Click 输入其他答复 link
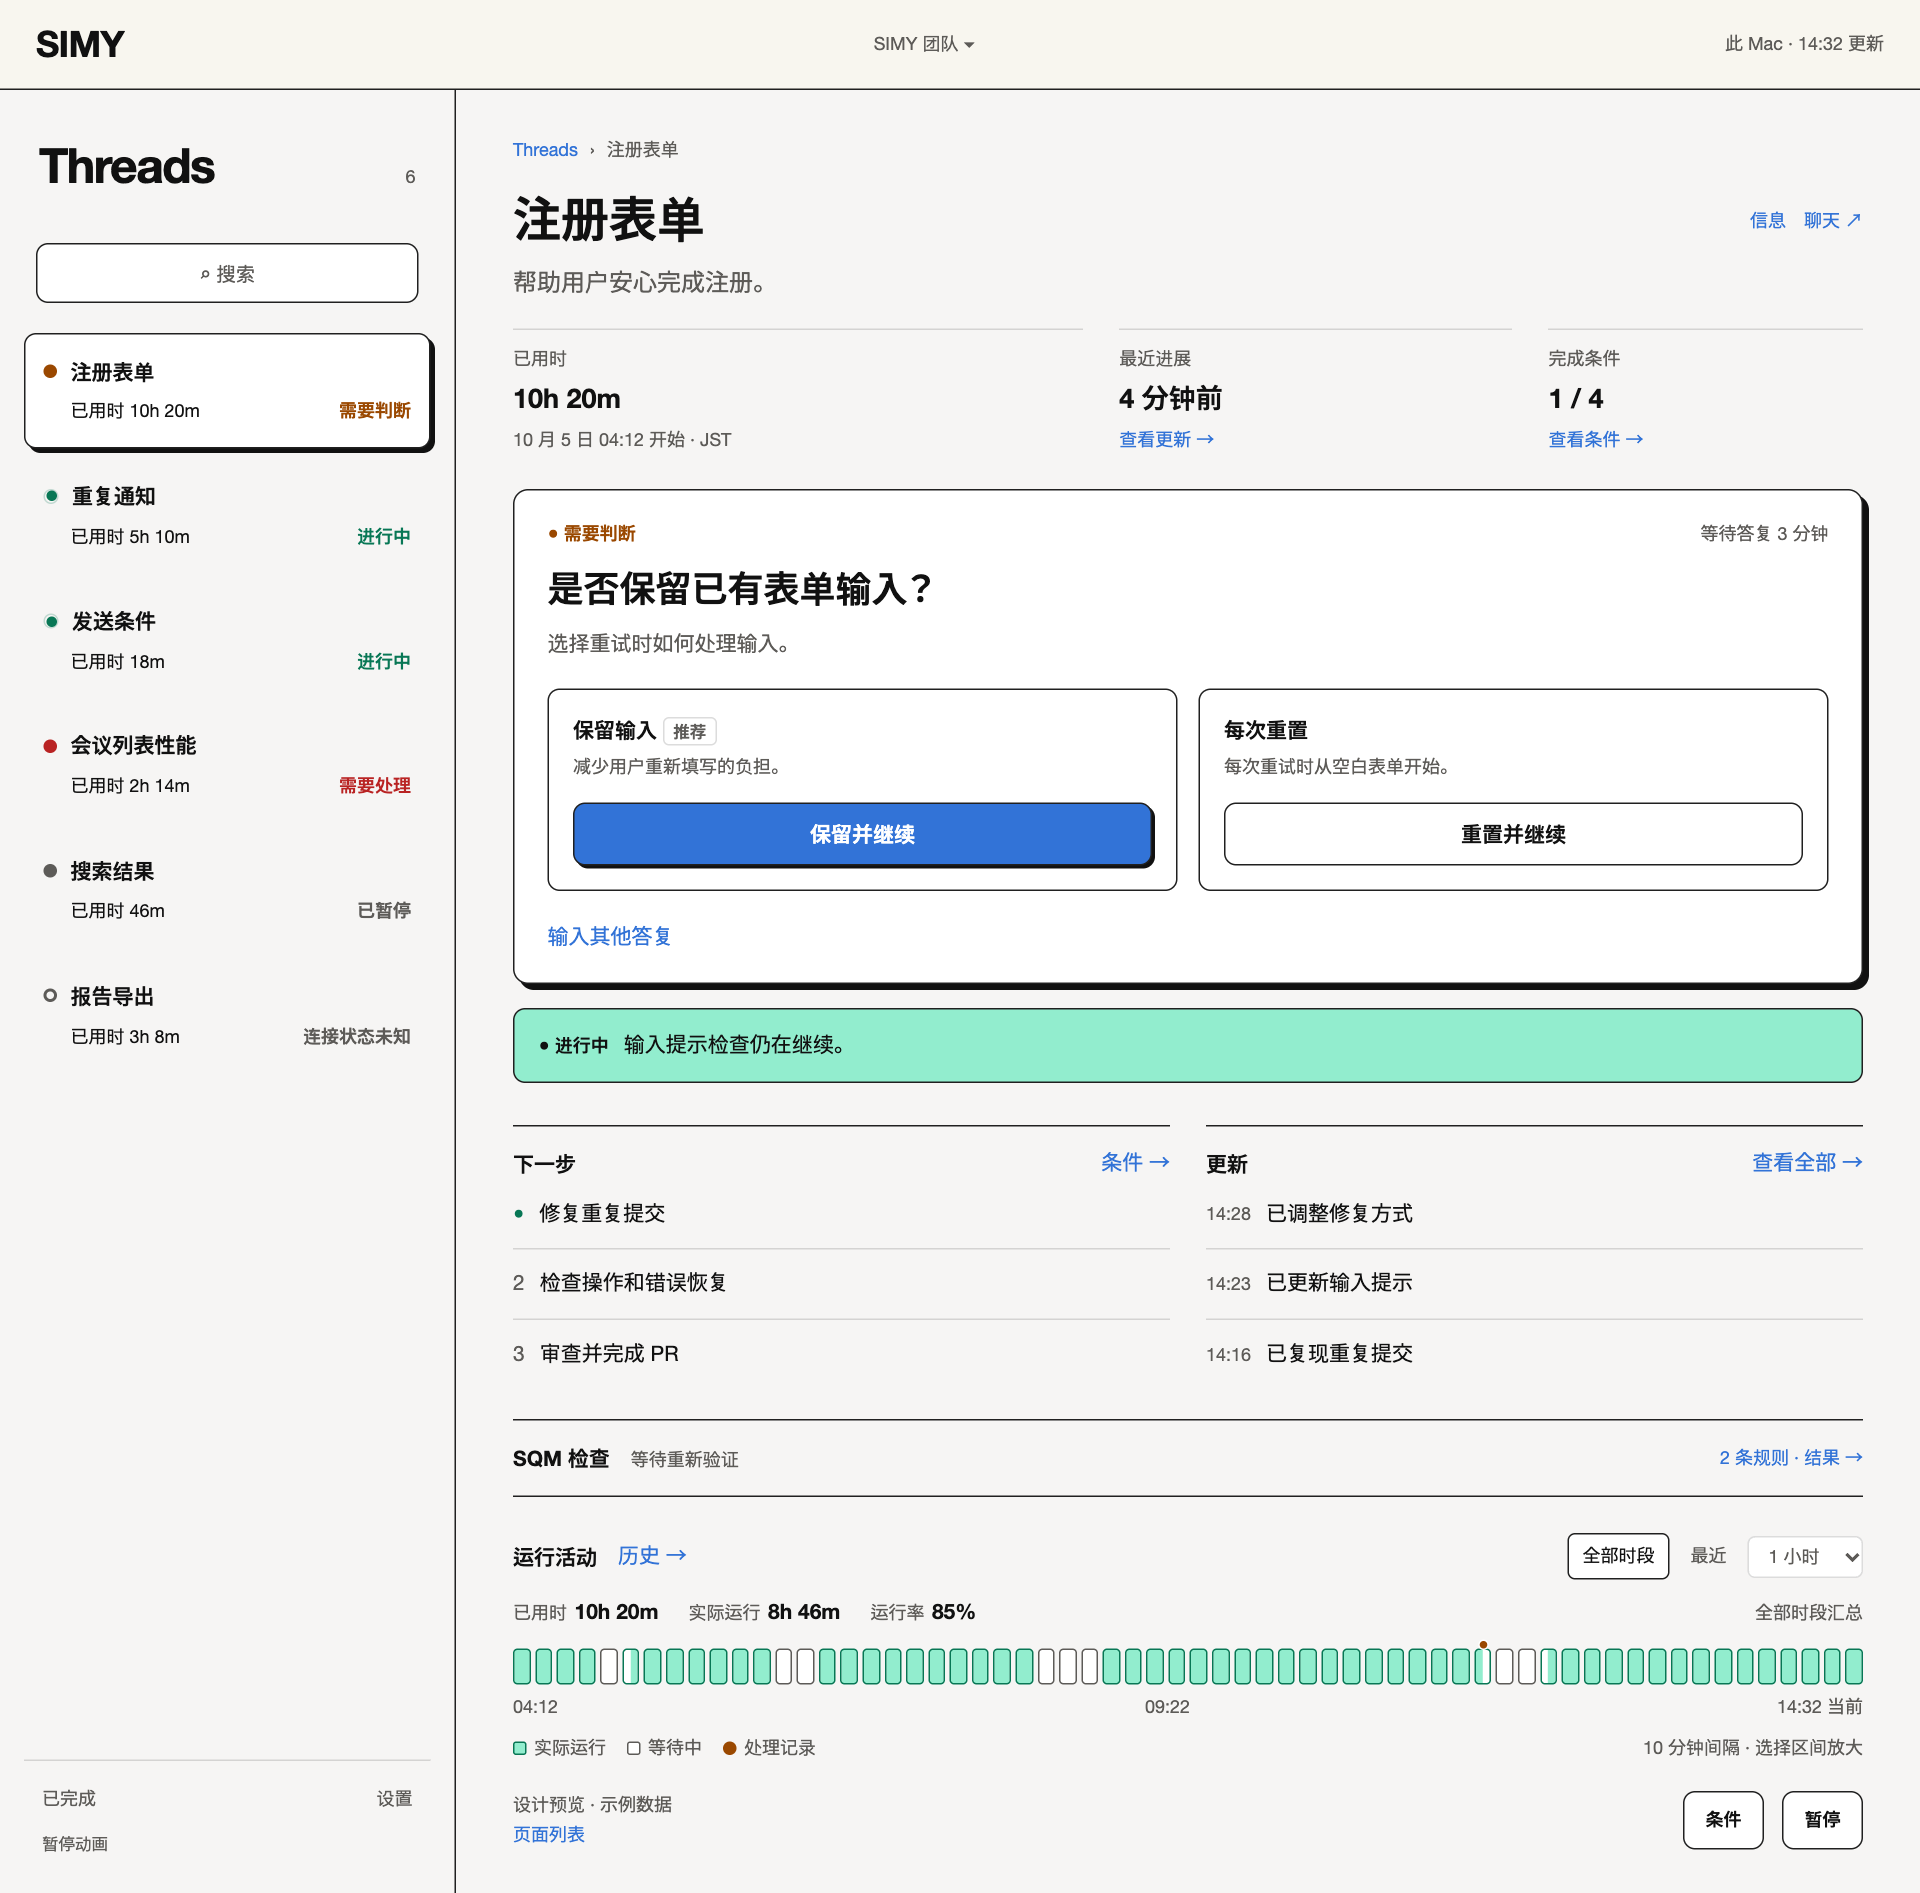Screen dimensions: 1920x1893 pyautogui.click(x=609, y=936)
